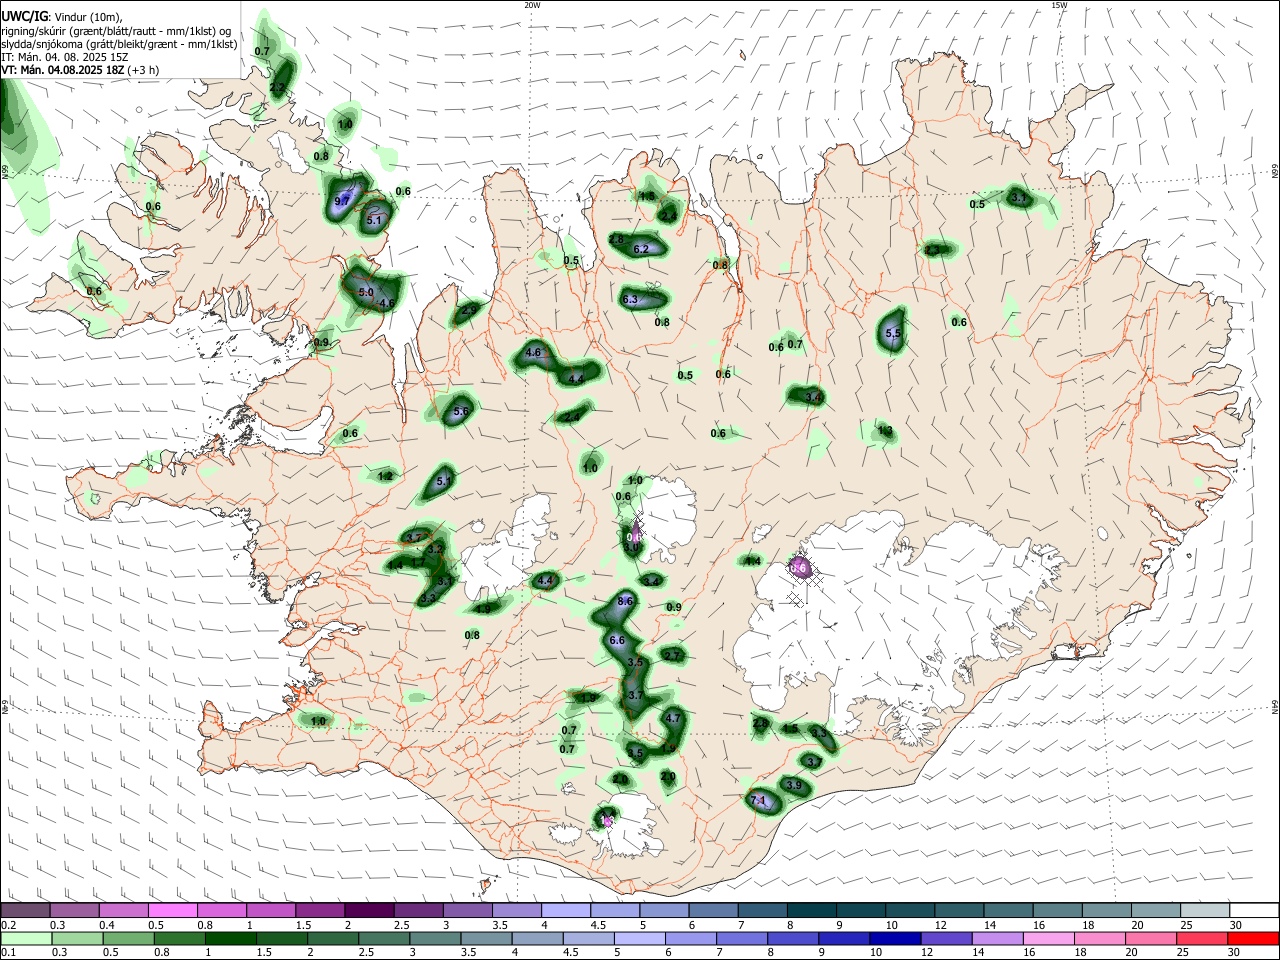Click the 'rigning/skúrir' legend description line
The width and height of the screenshot is (1280, 960).
(x=116, y=31)
